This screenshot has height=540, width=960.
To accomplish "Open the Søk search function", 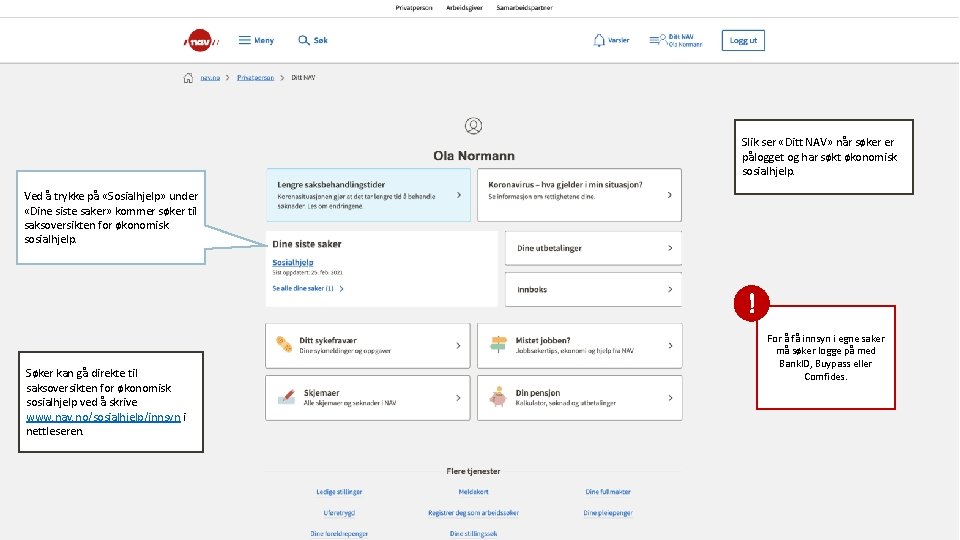I will 313,40.
